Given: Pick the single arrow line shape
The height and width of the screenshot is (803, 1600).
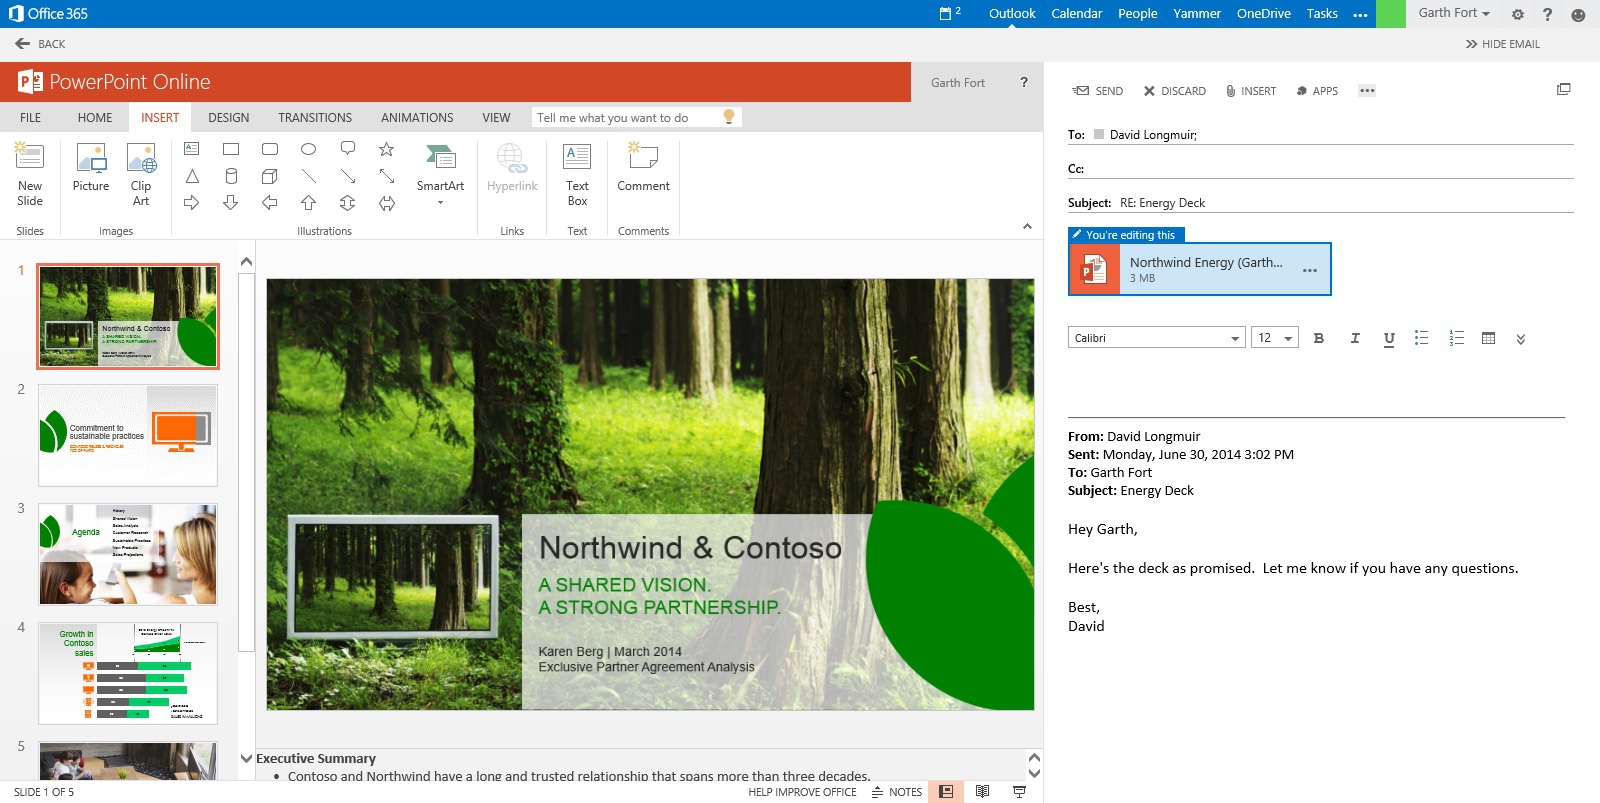Looking at the screenshot, I should 348,176.
